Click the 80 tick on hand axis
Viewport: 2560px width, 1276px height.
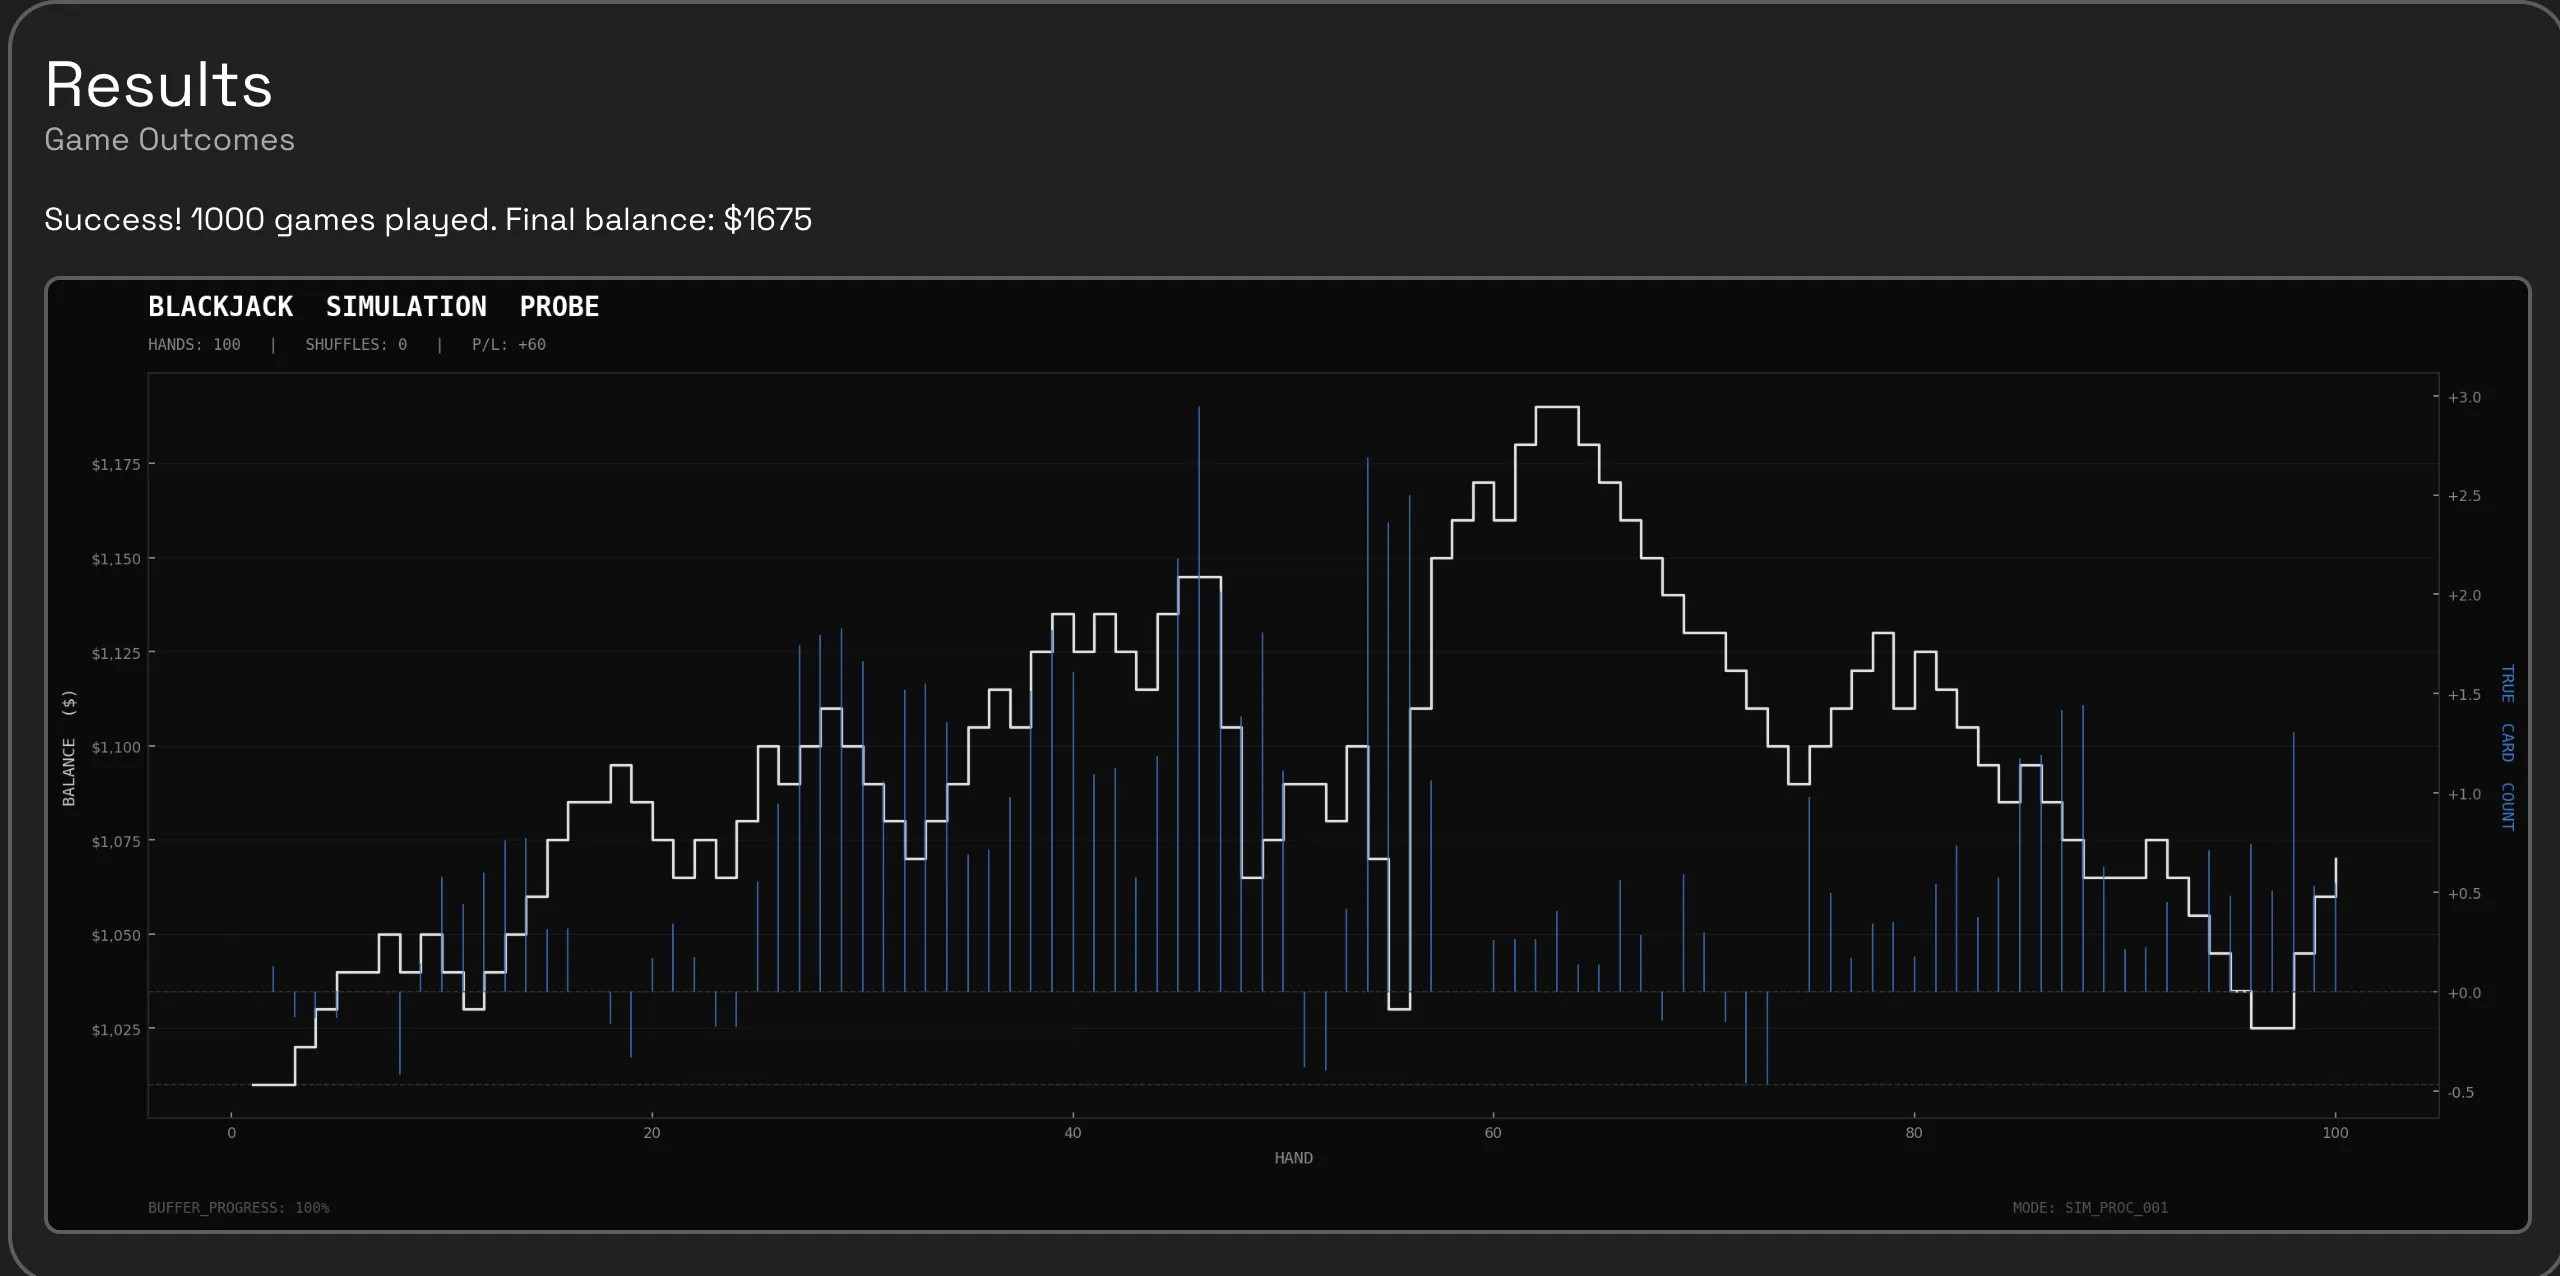pyautogui.click(x=1914, y=1133)
